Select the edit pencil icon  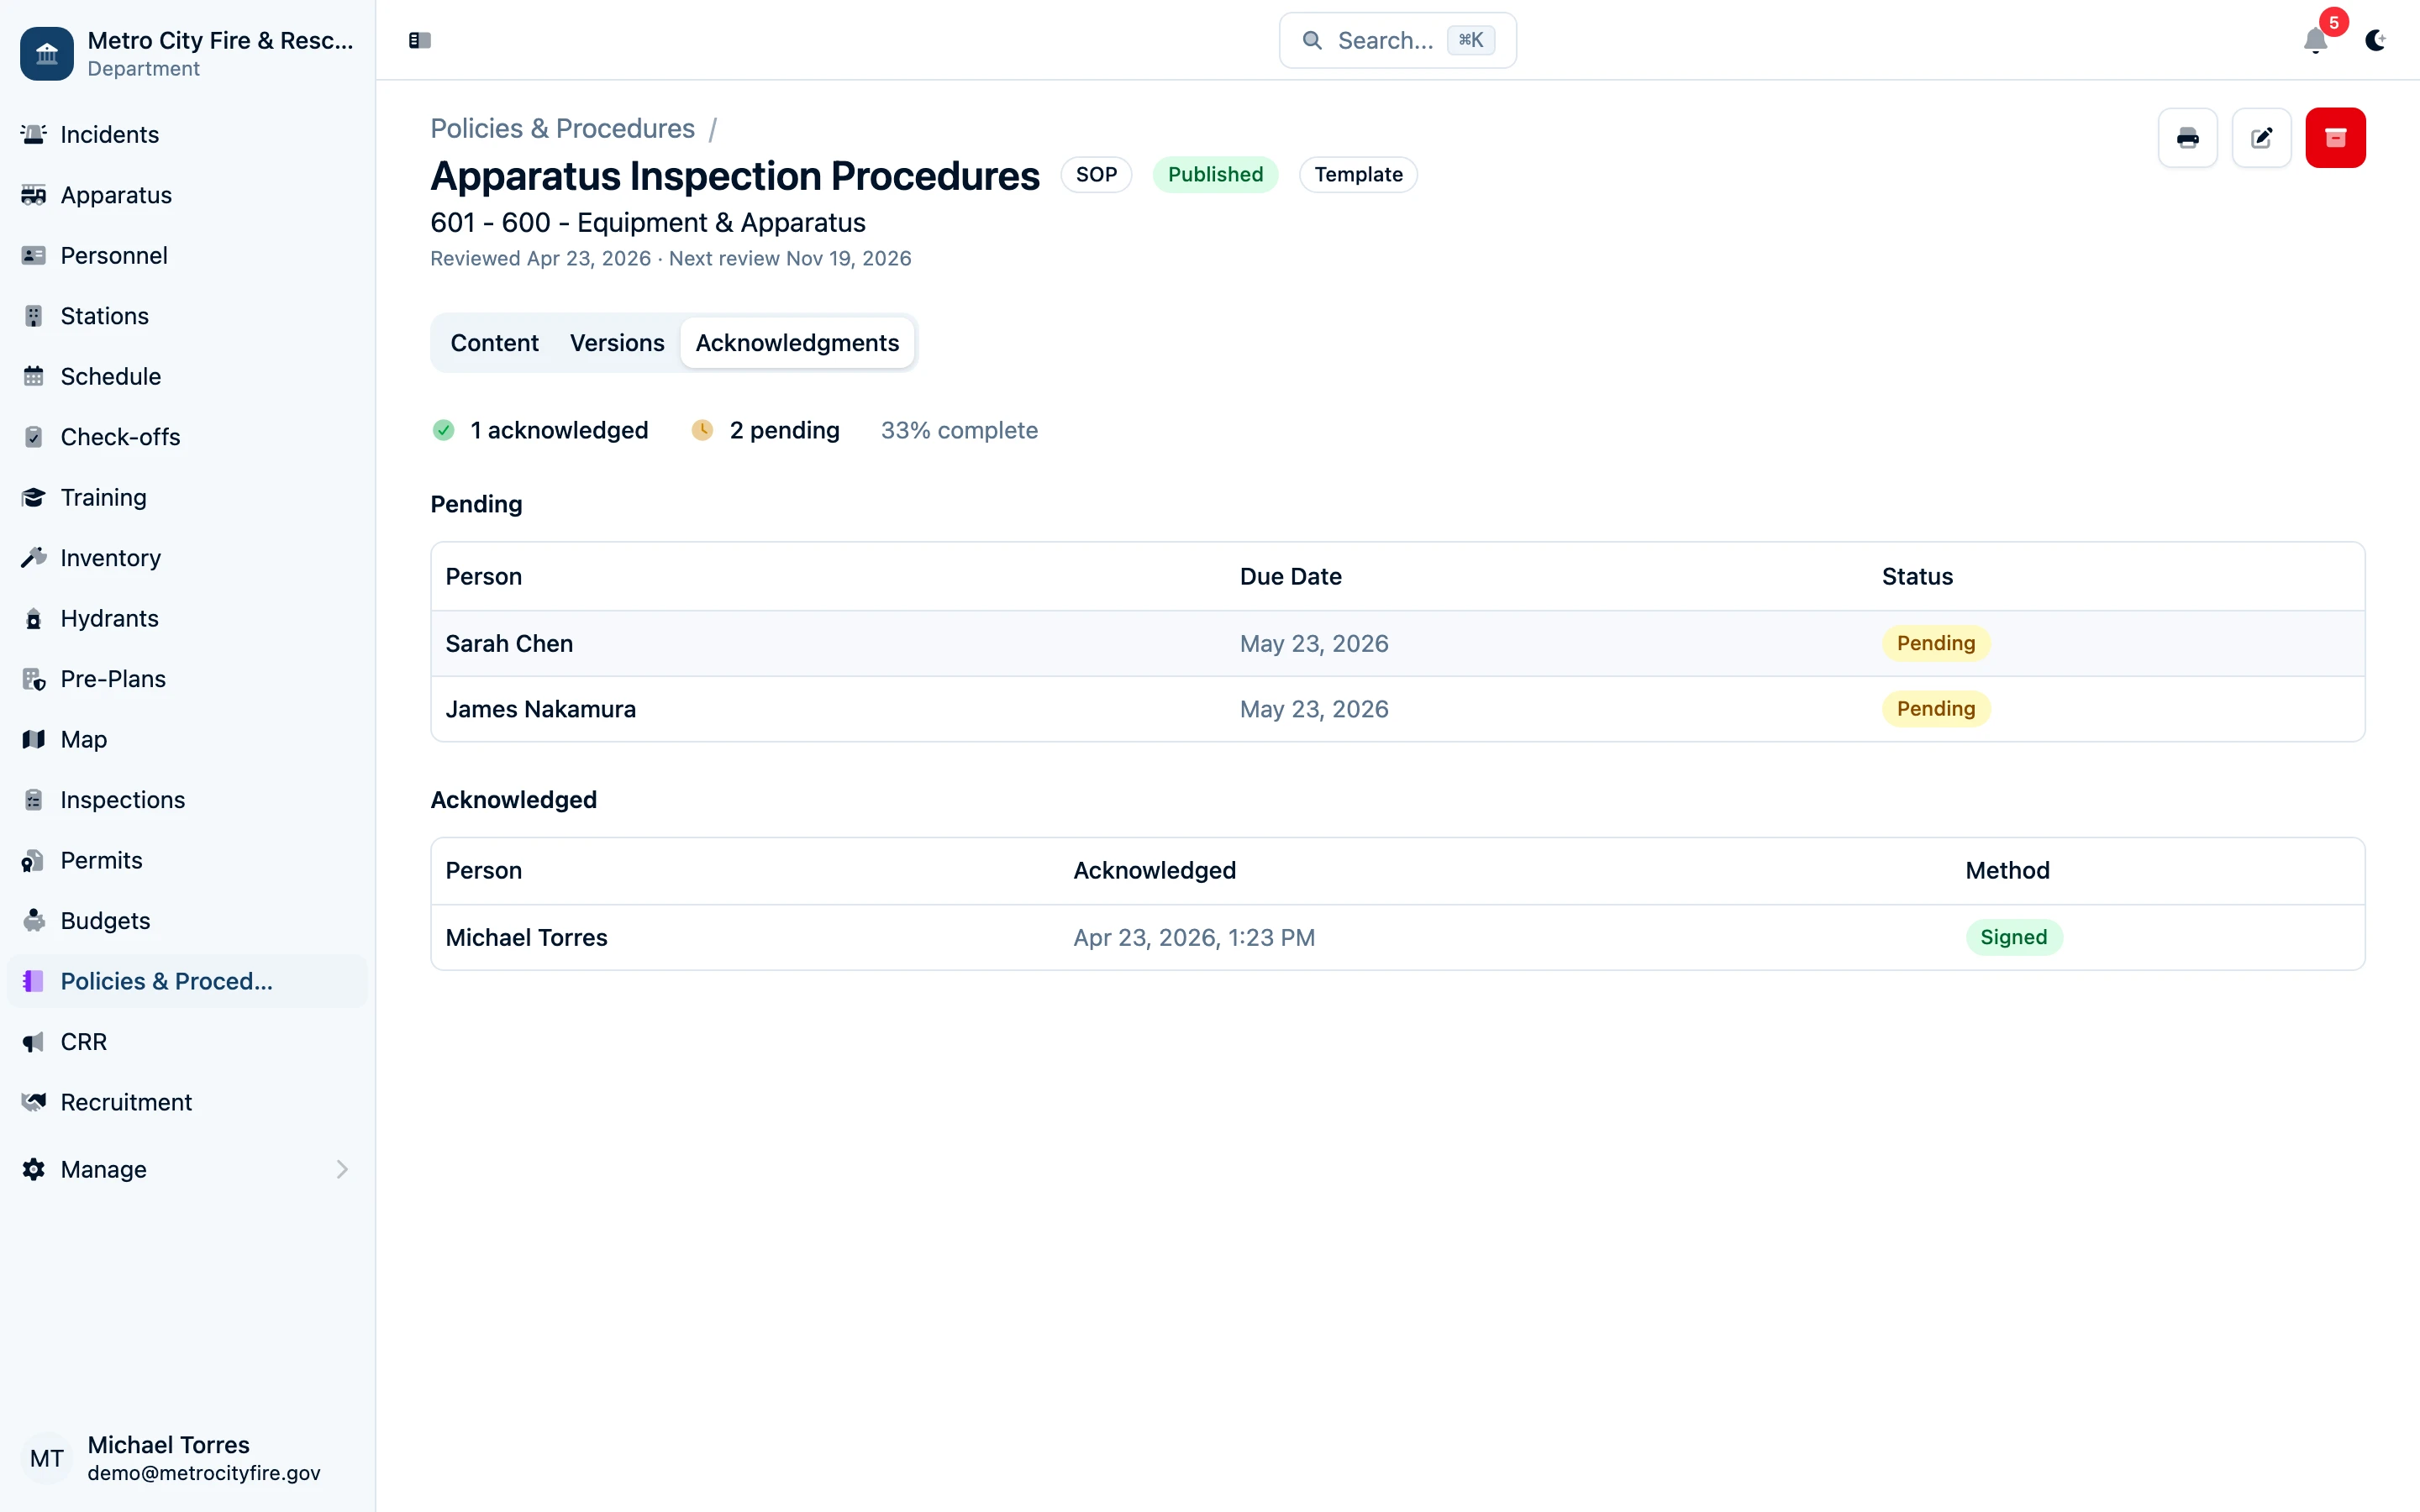pyautogui.click(x=2262, y=137)
